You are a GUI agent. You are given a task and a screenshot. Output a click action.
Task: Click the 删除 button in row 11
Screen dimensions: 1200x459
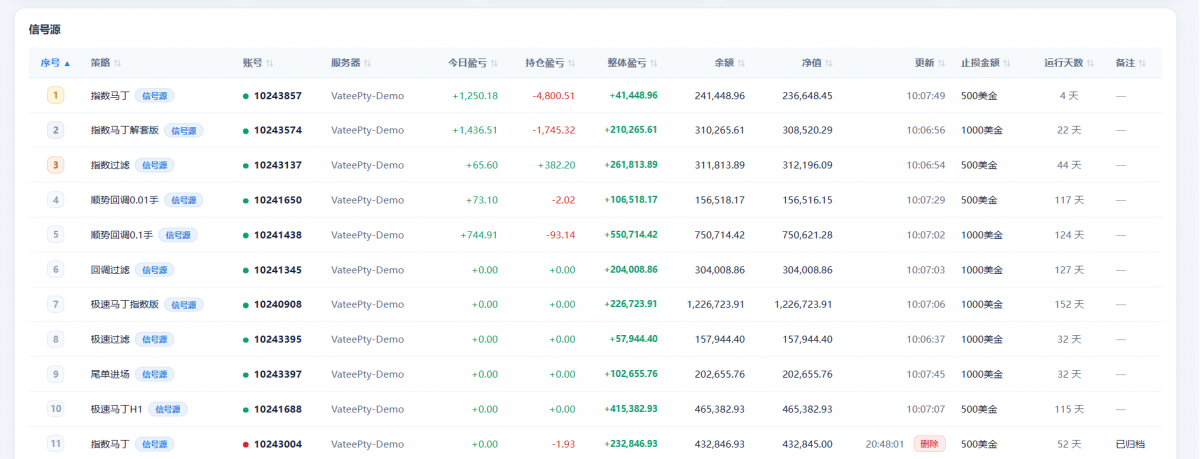click(929, 444)
